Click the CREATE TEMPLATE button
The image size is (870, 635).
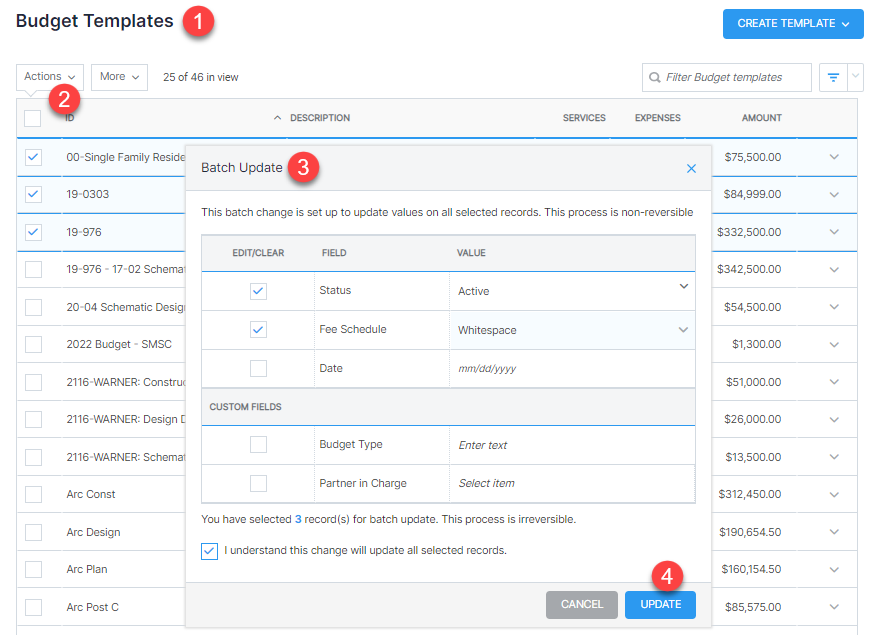(785, 24)
